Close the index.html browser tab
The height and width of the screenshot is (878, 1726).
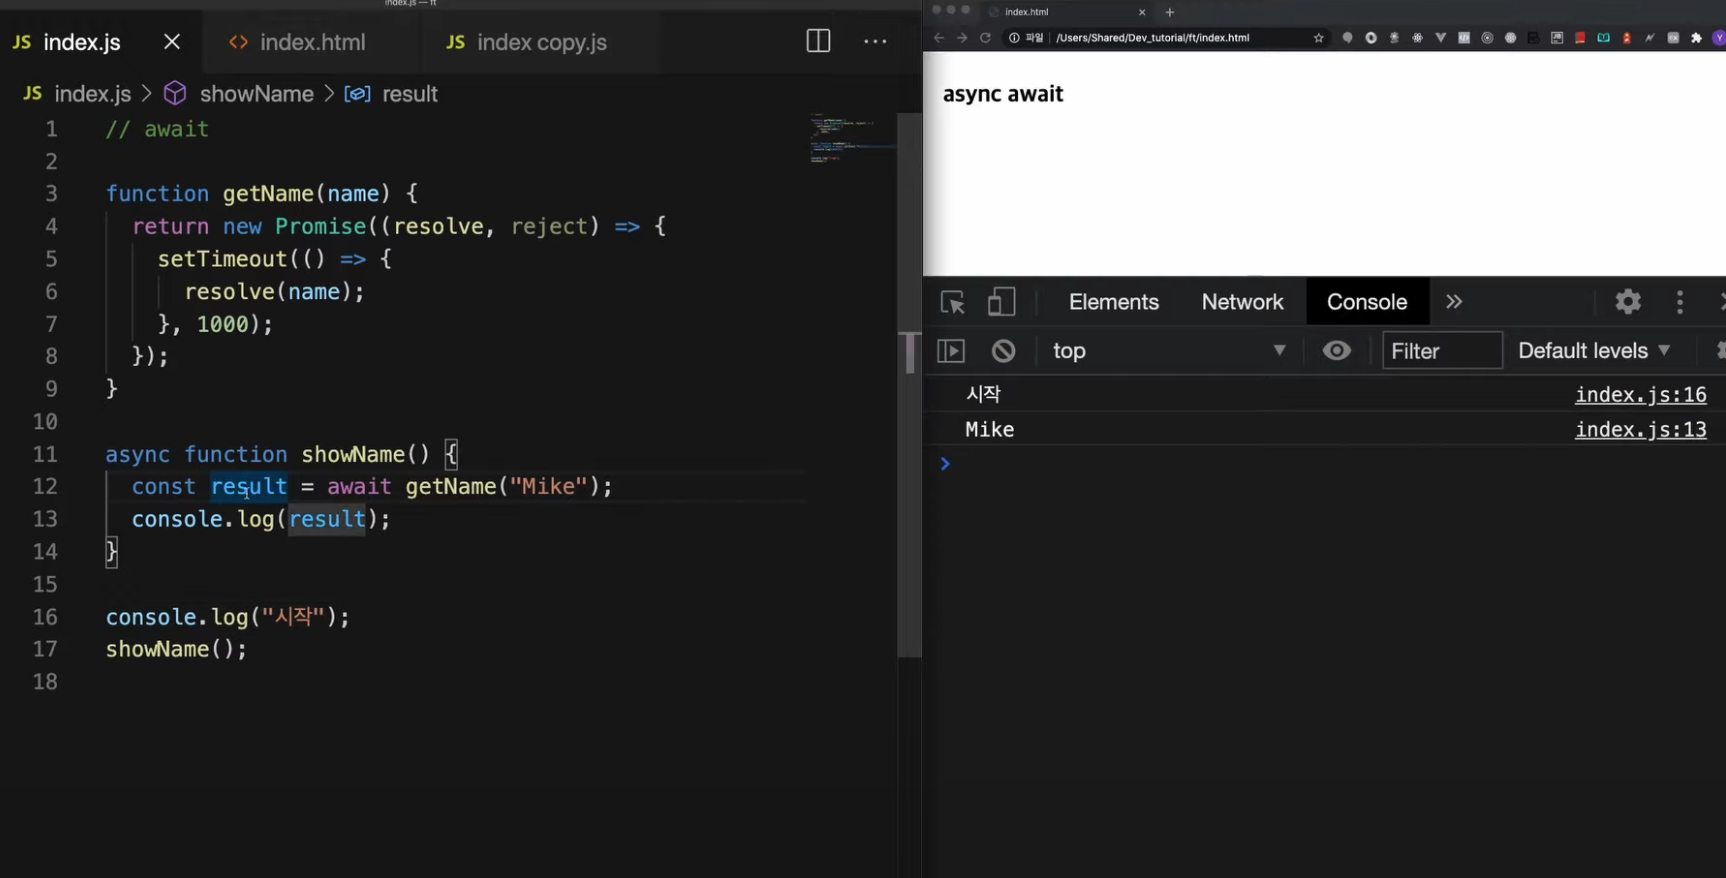(x=1142, y=12)
